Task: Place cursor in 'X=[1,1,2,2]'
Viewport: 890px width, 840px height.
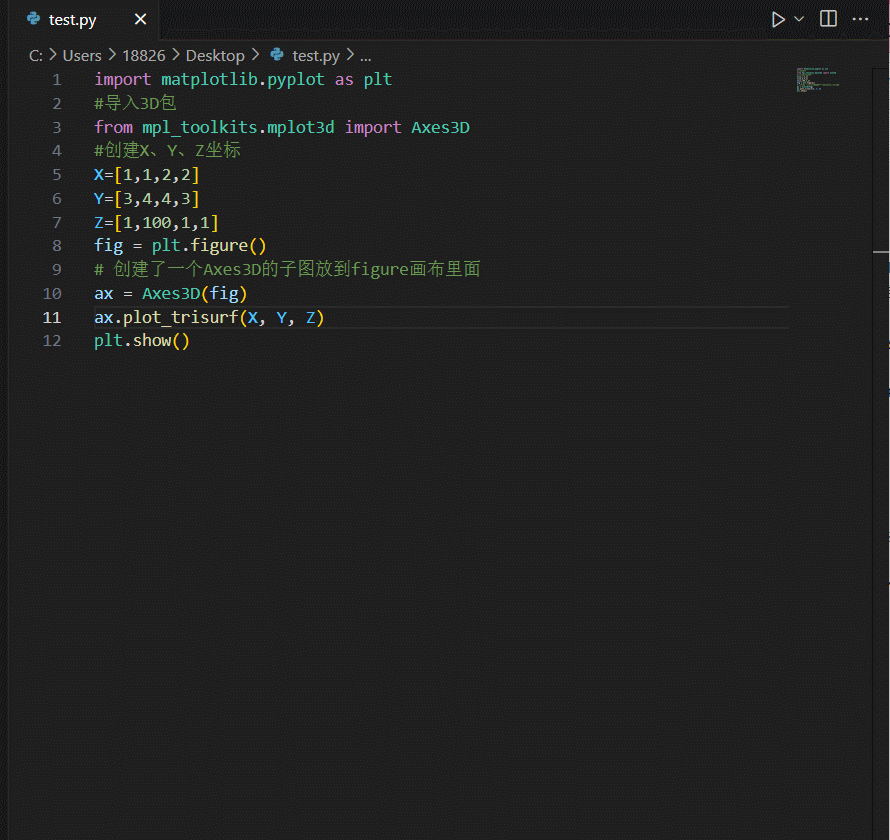Action: [146, 175]
